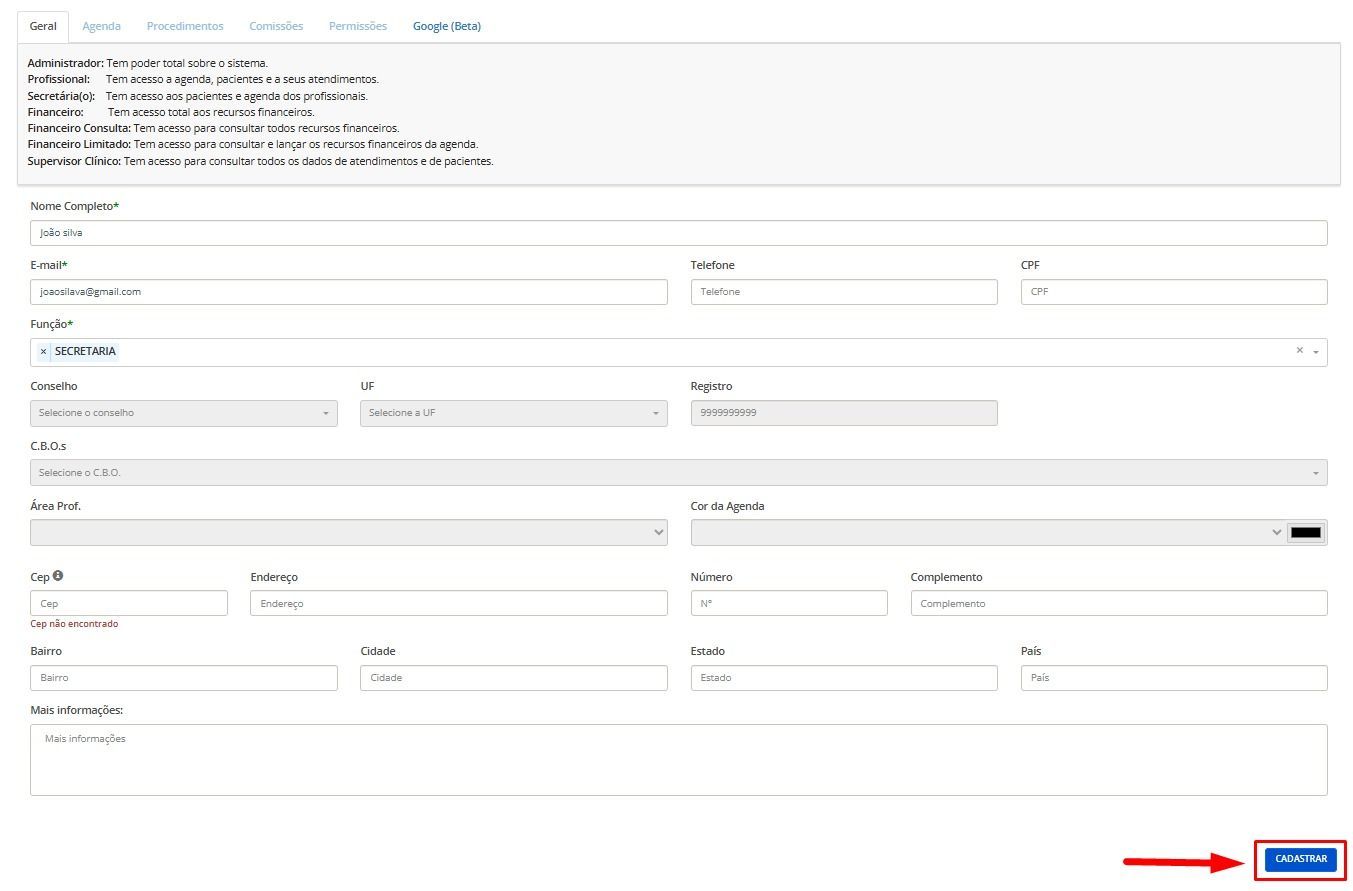Expand the C.B.O.s selector
Viewport: 1353px width, 891px height.
coord(679,472)
